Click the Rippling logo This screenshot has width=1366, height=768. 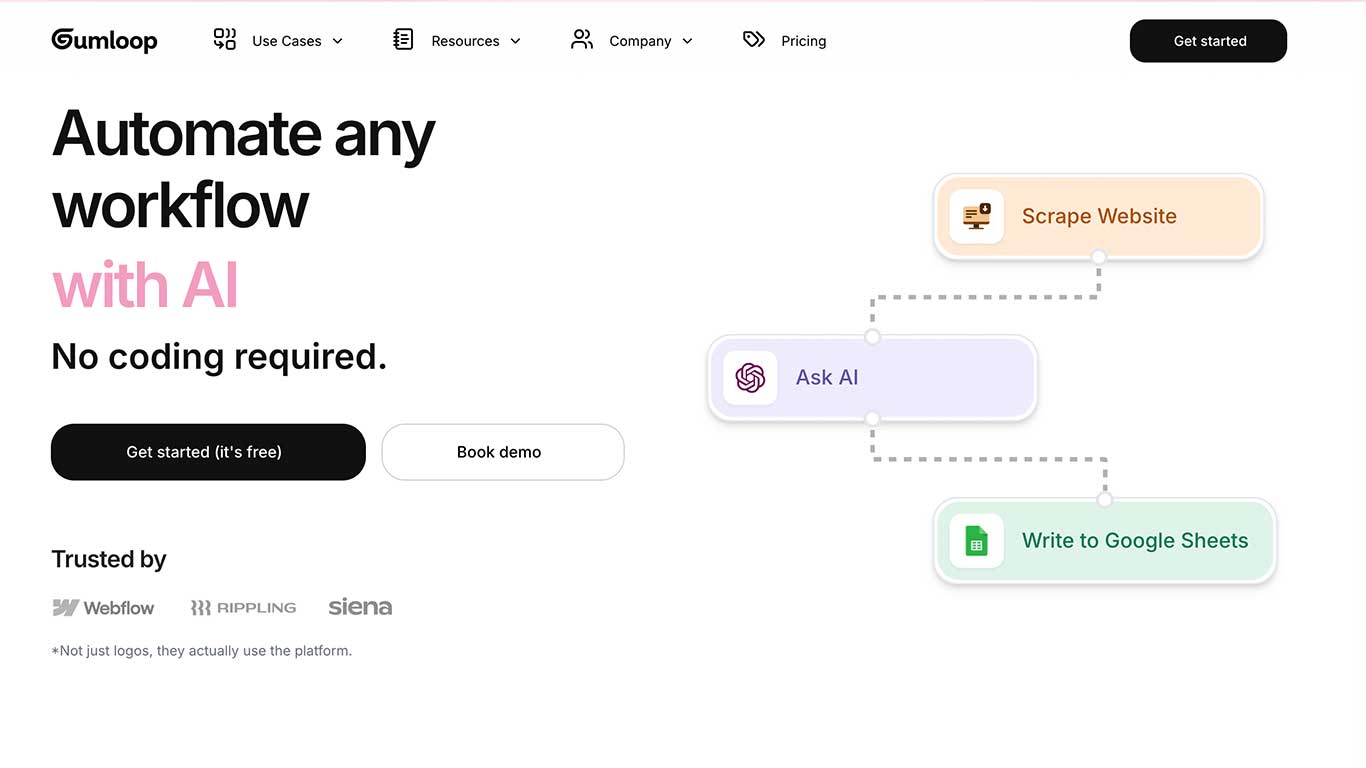click(243, 607)
